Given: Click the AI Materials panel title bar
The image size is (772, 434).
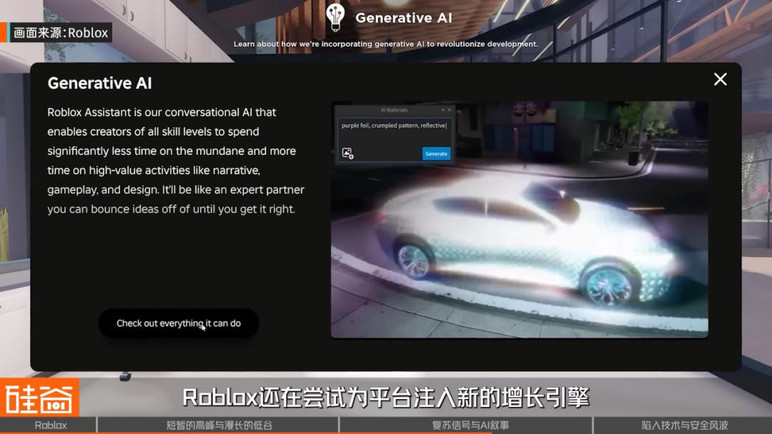Looking at the screenshot, I should (394, 110).
